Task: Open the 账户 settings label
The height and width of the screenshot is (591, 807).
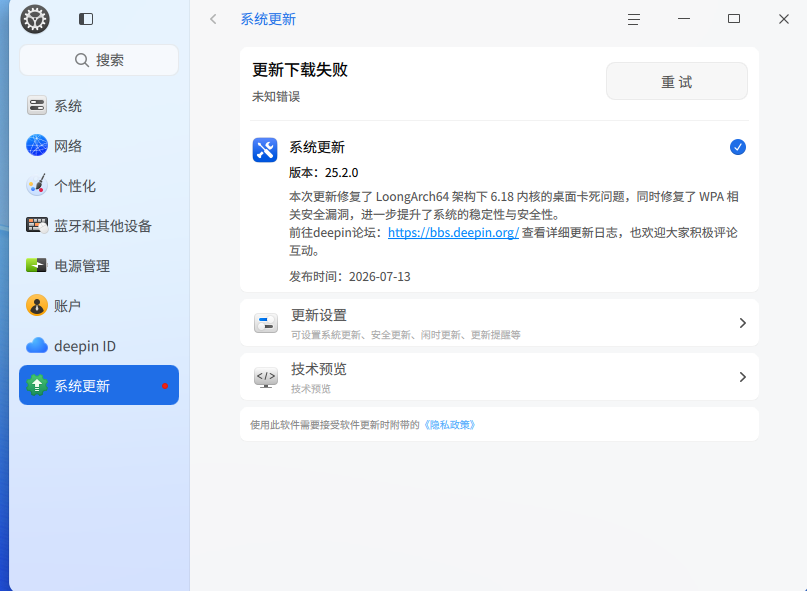Action: (x=68, y=306)
